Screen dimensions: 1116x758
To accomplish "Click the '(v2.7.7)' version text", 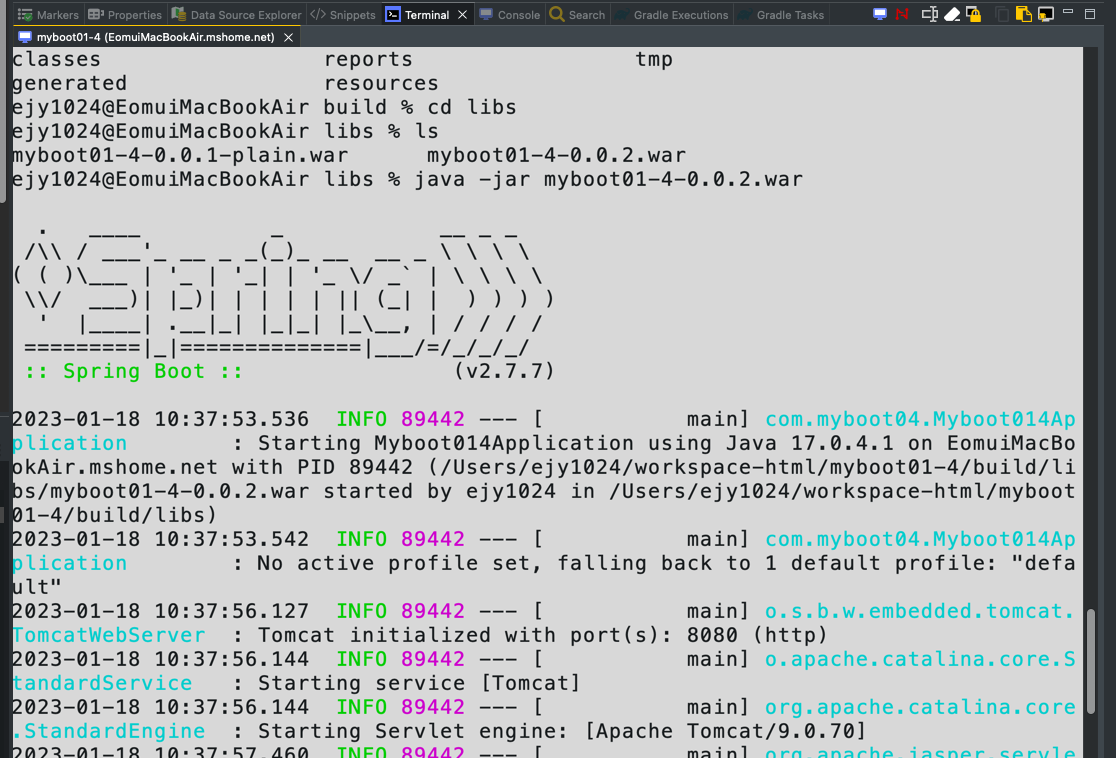I will (504, 372).
